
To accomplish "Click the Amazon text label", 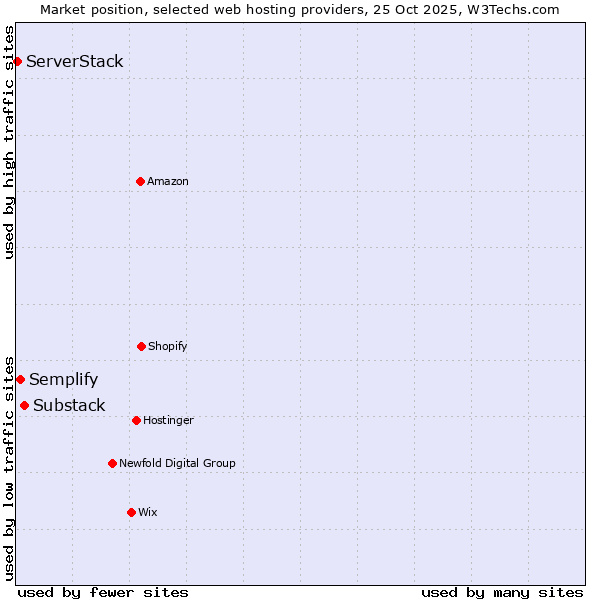I will [168, 181].
